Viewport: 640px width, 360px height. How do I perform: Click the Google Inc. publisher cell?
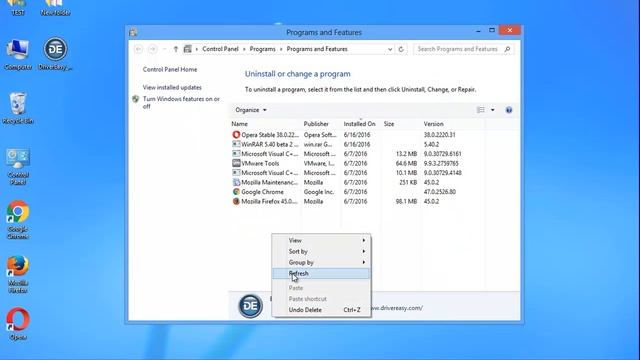coord(319,192)
